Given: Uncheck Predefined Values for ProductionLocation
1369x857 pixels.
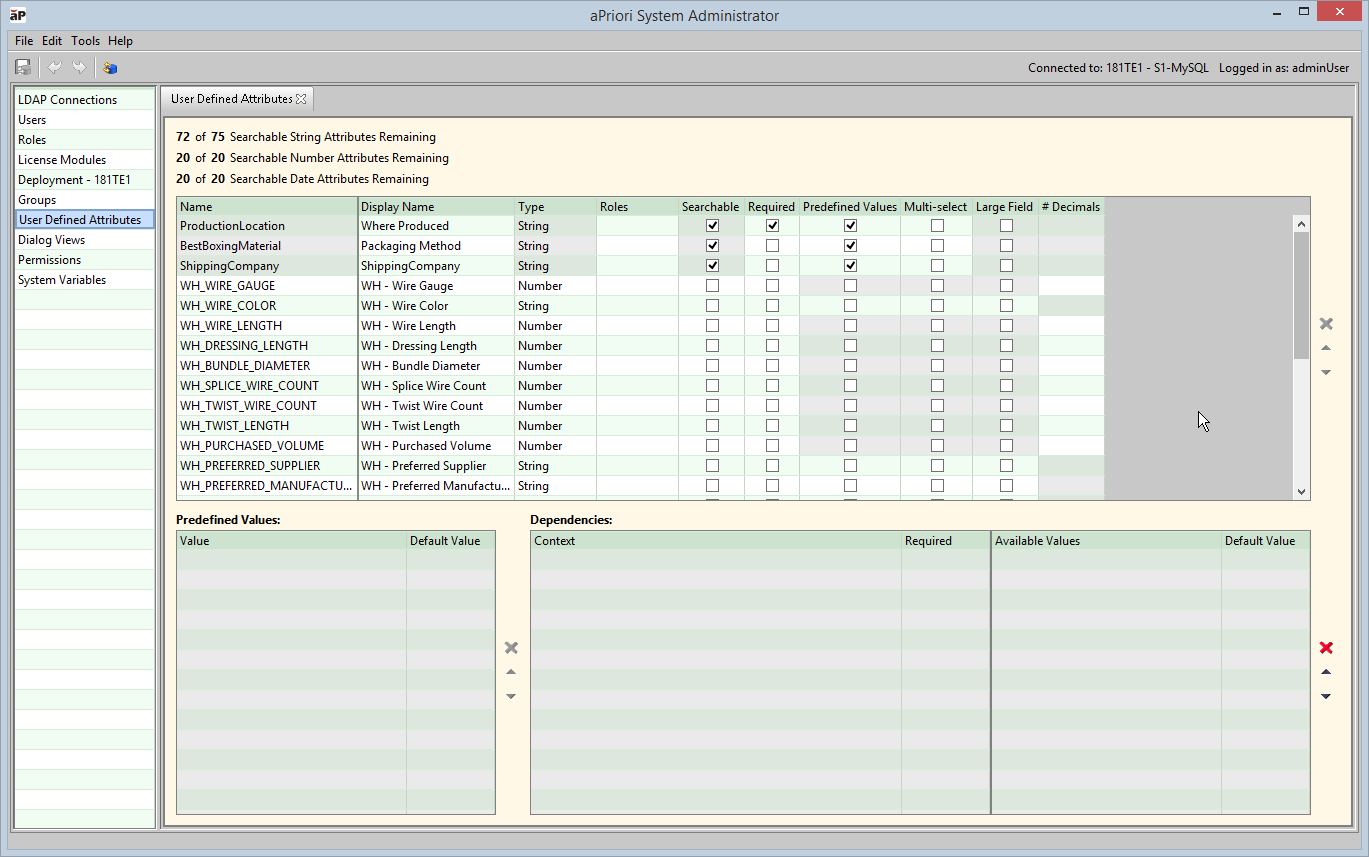Looking at the screenshot, I should click(x=850, y=226).
